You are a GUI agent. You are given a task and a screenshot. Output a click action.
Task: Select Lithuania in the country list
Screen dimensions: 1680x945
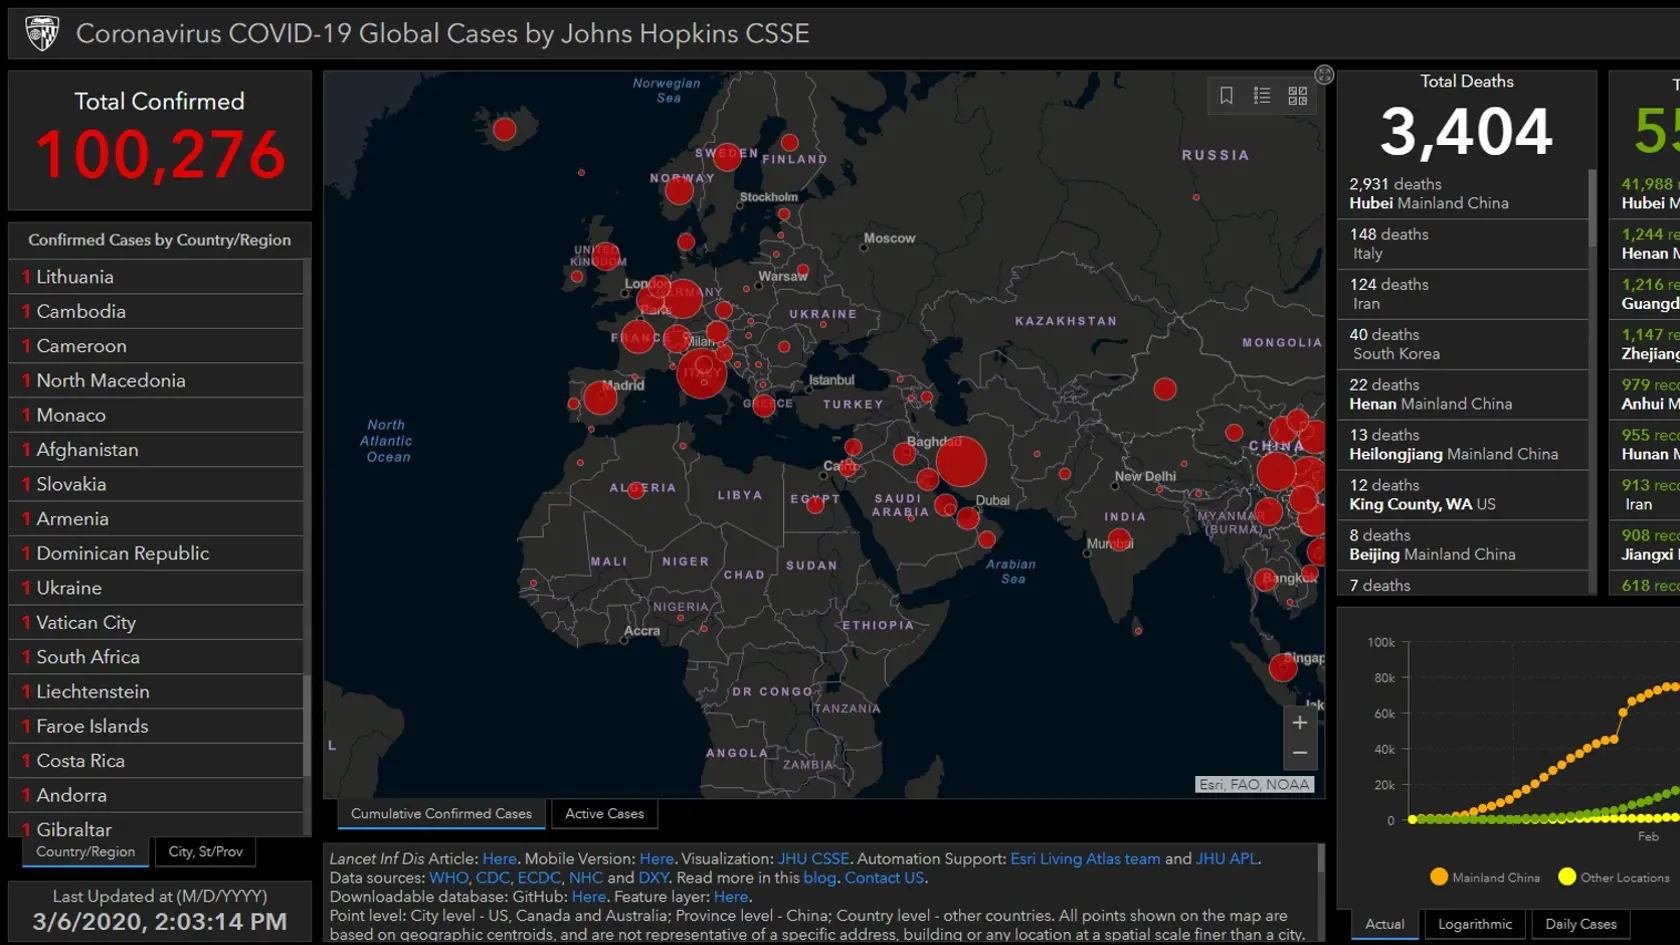pyautogui.click(x=156, y=277)
